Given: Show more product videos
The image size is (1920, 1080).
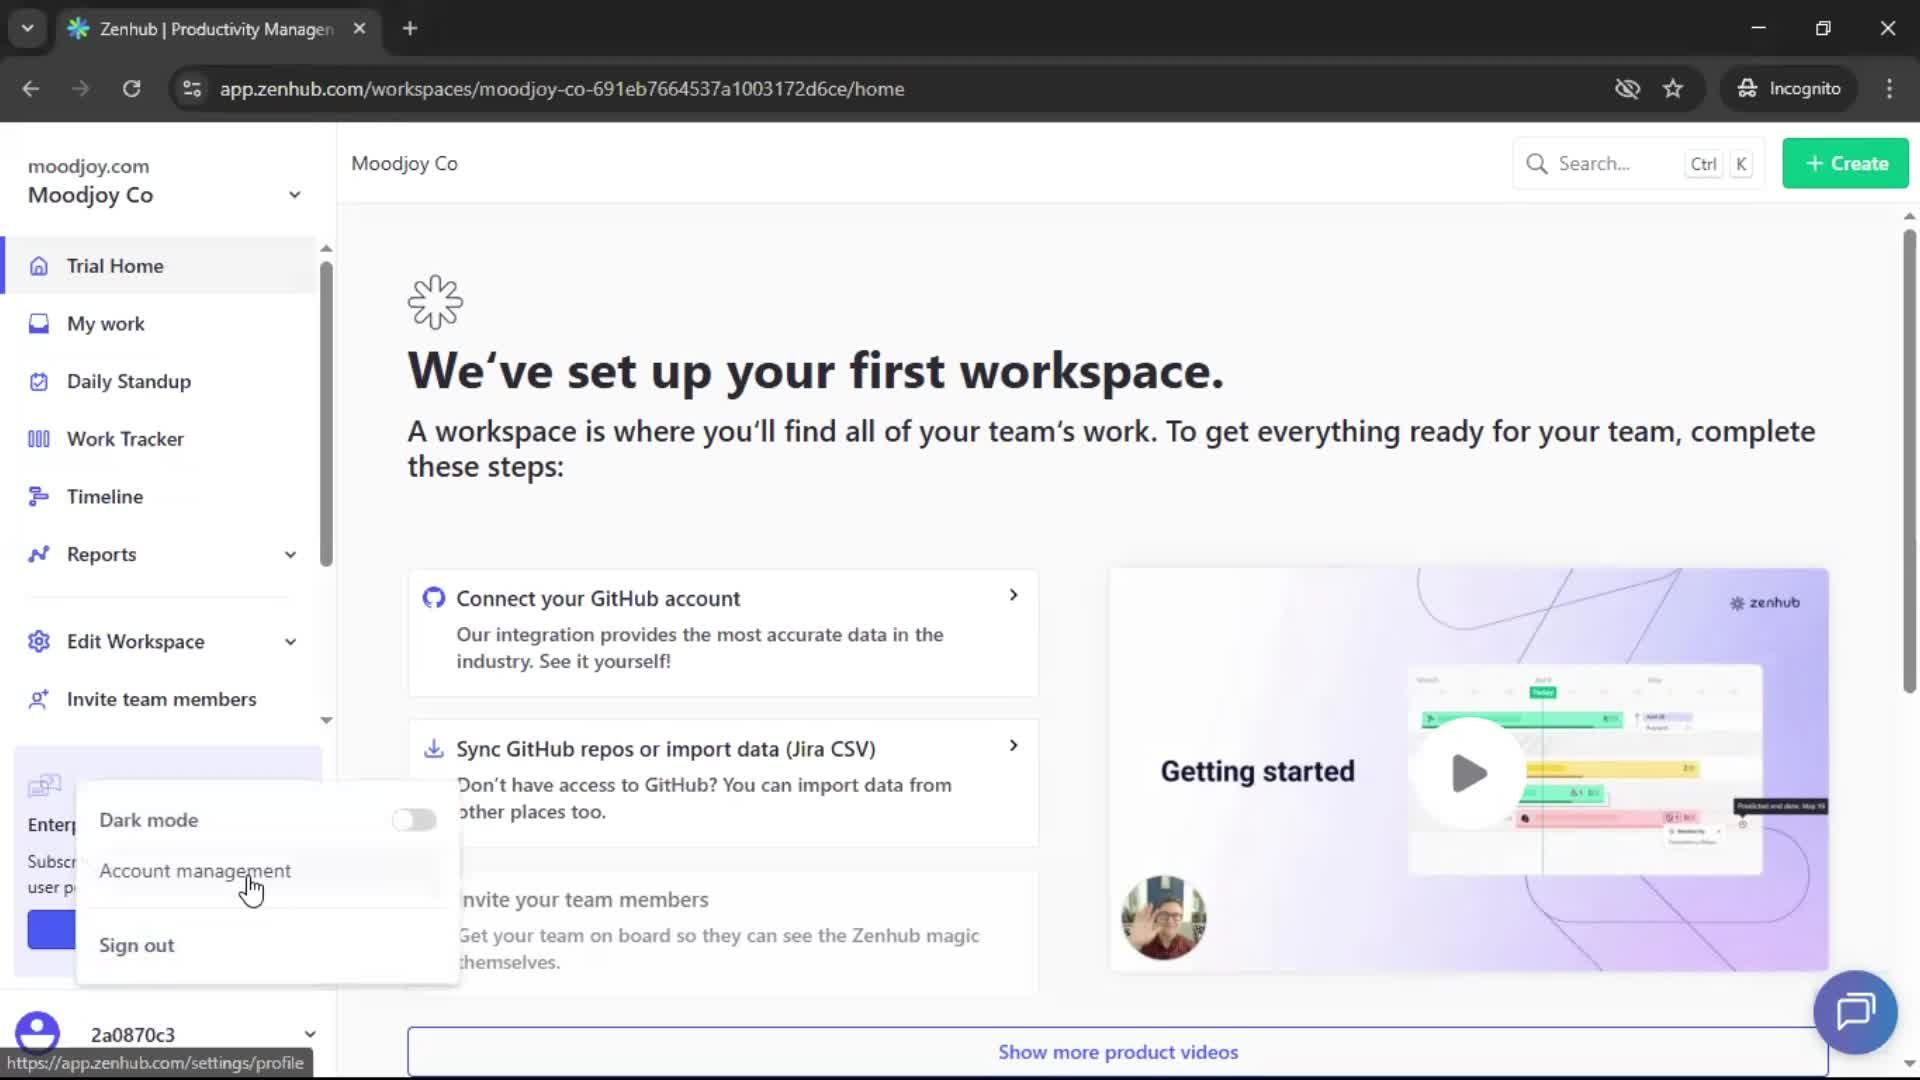Looking at the screenshot, I should (x=1118, y=1051).
